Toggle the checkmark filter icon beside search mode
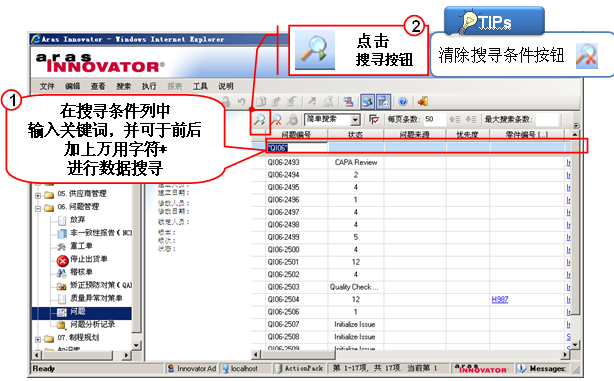This screenshot has width=614, height=381. pos(374,119)
